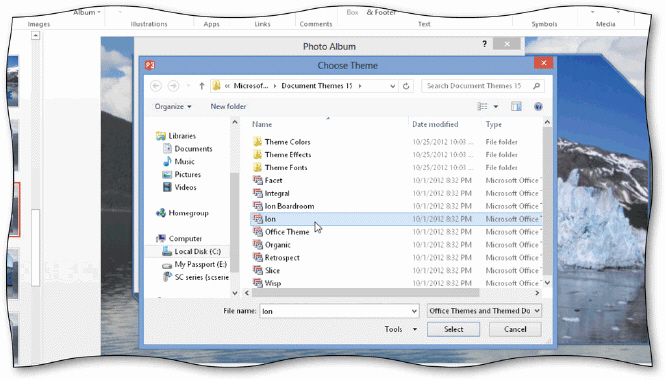Sort by the Type column header

(x=494, y=124)
